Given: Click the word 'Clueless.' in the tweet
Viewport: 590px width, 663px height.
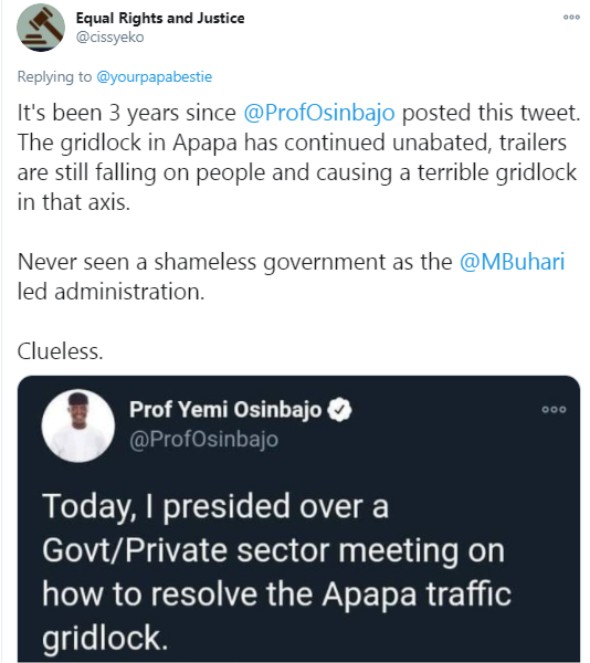Looking at the screenshot, I should (x=60, y=351).
